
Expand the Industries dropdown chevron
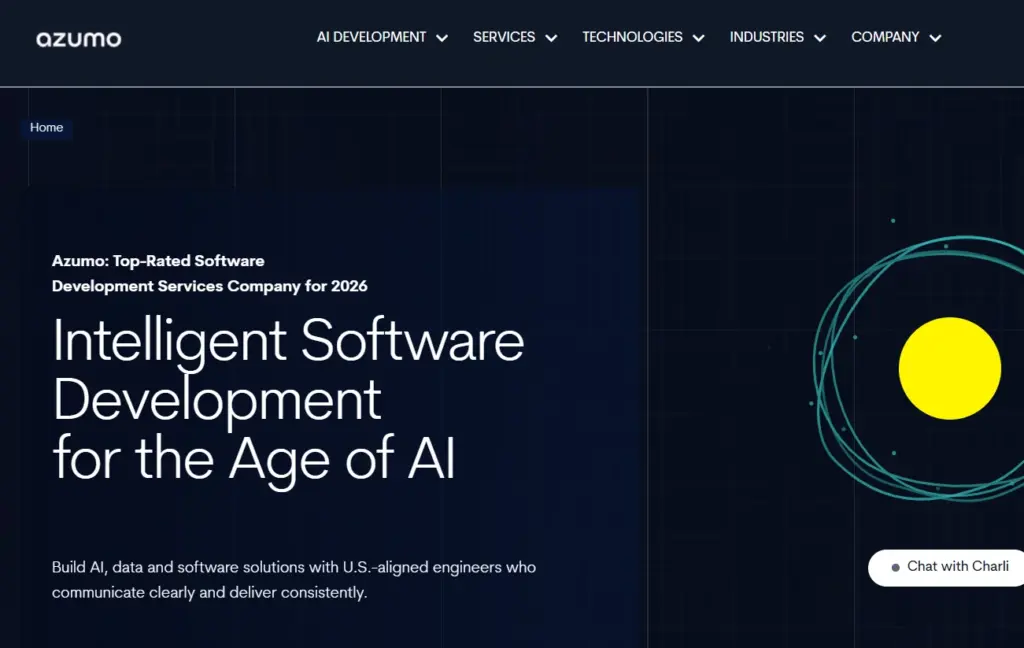coord(820,39)
